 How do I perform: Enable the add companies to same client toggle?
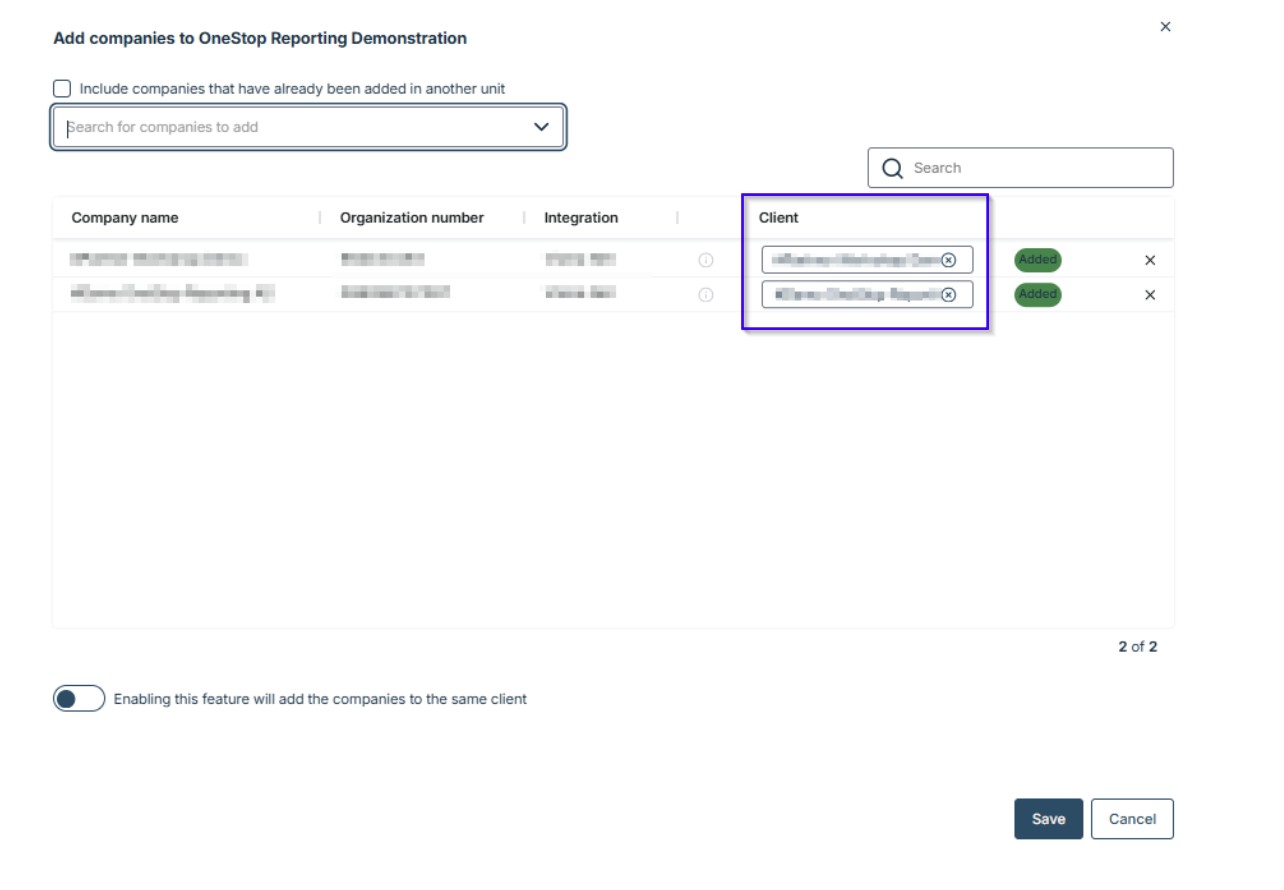click(x=79, y=699)
